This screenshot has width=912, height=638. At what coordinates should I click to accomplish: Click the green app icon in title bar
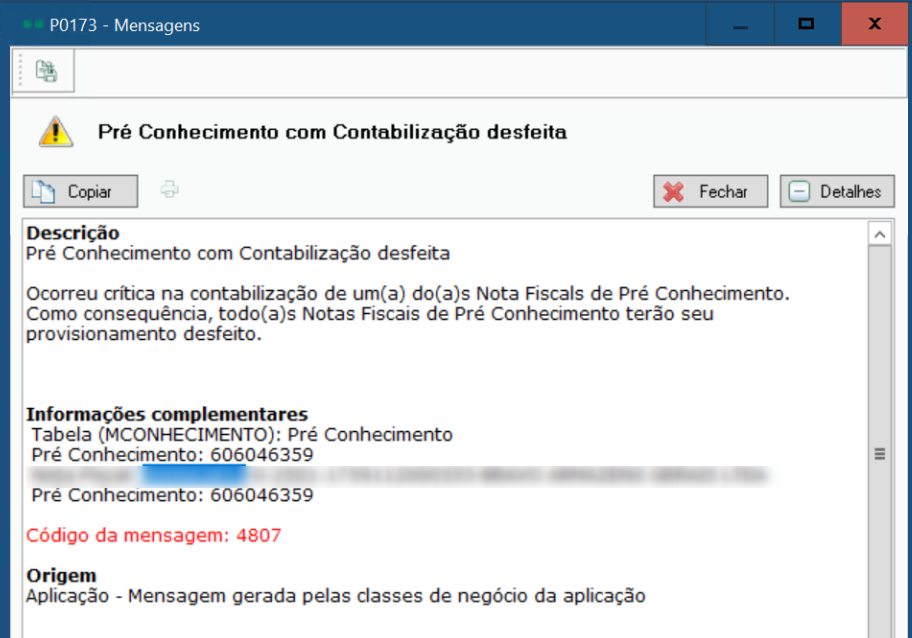point(33,25)
